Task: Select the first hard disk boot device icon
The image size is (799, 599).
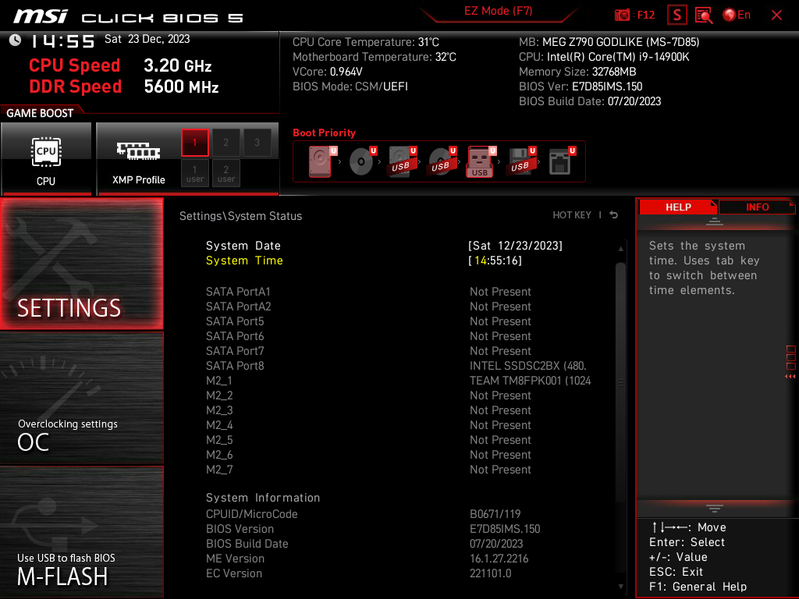Action: coord(322,161)
